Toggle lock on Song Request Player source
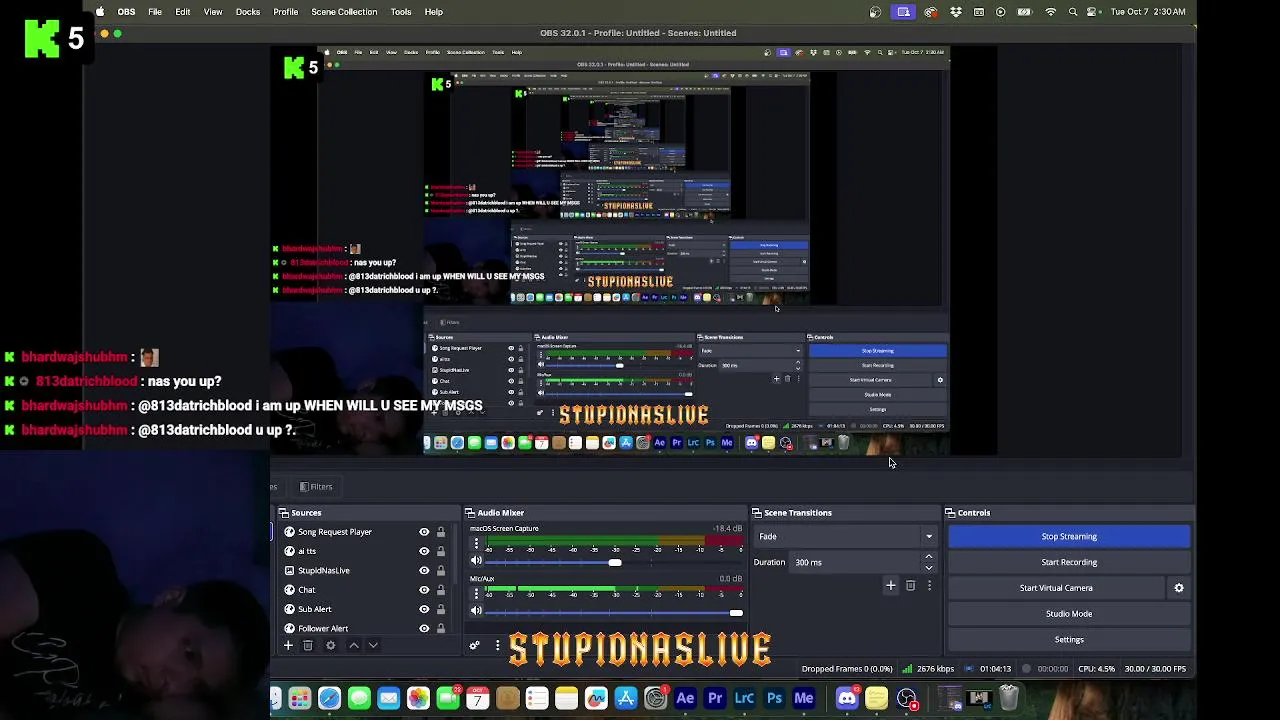 (x=441, y=532)
